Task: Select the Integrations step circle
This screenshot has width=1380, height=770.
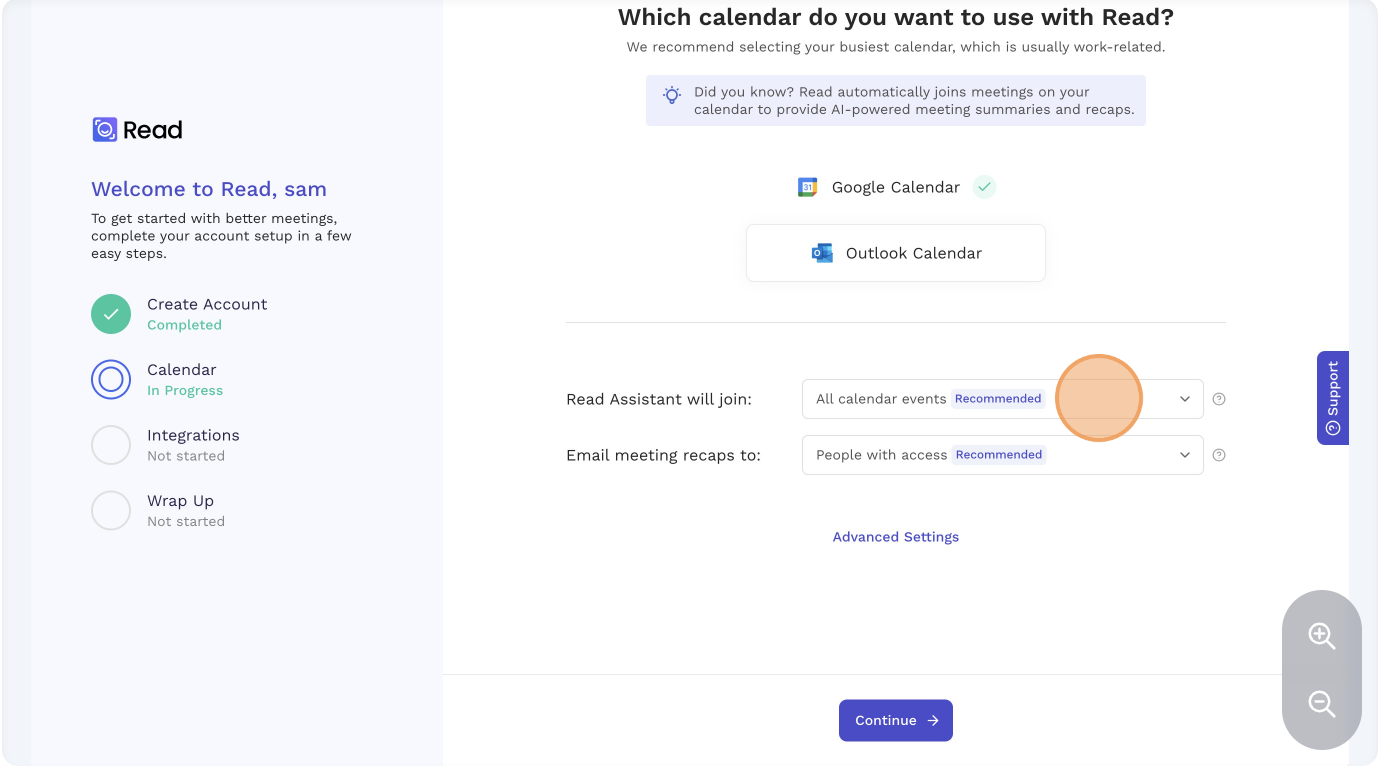Action: [x=111, y=445]
